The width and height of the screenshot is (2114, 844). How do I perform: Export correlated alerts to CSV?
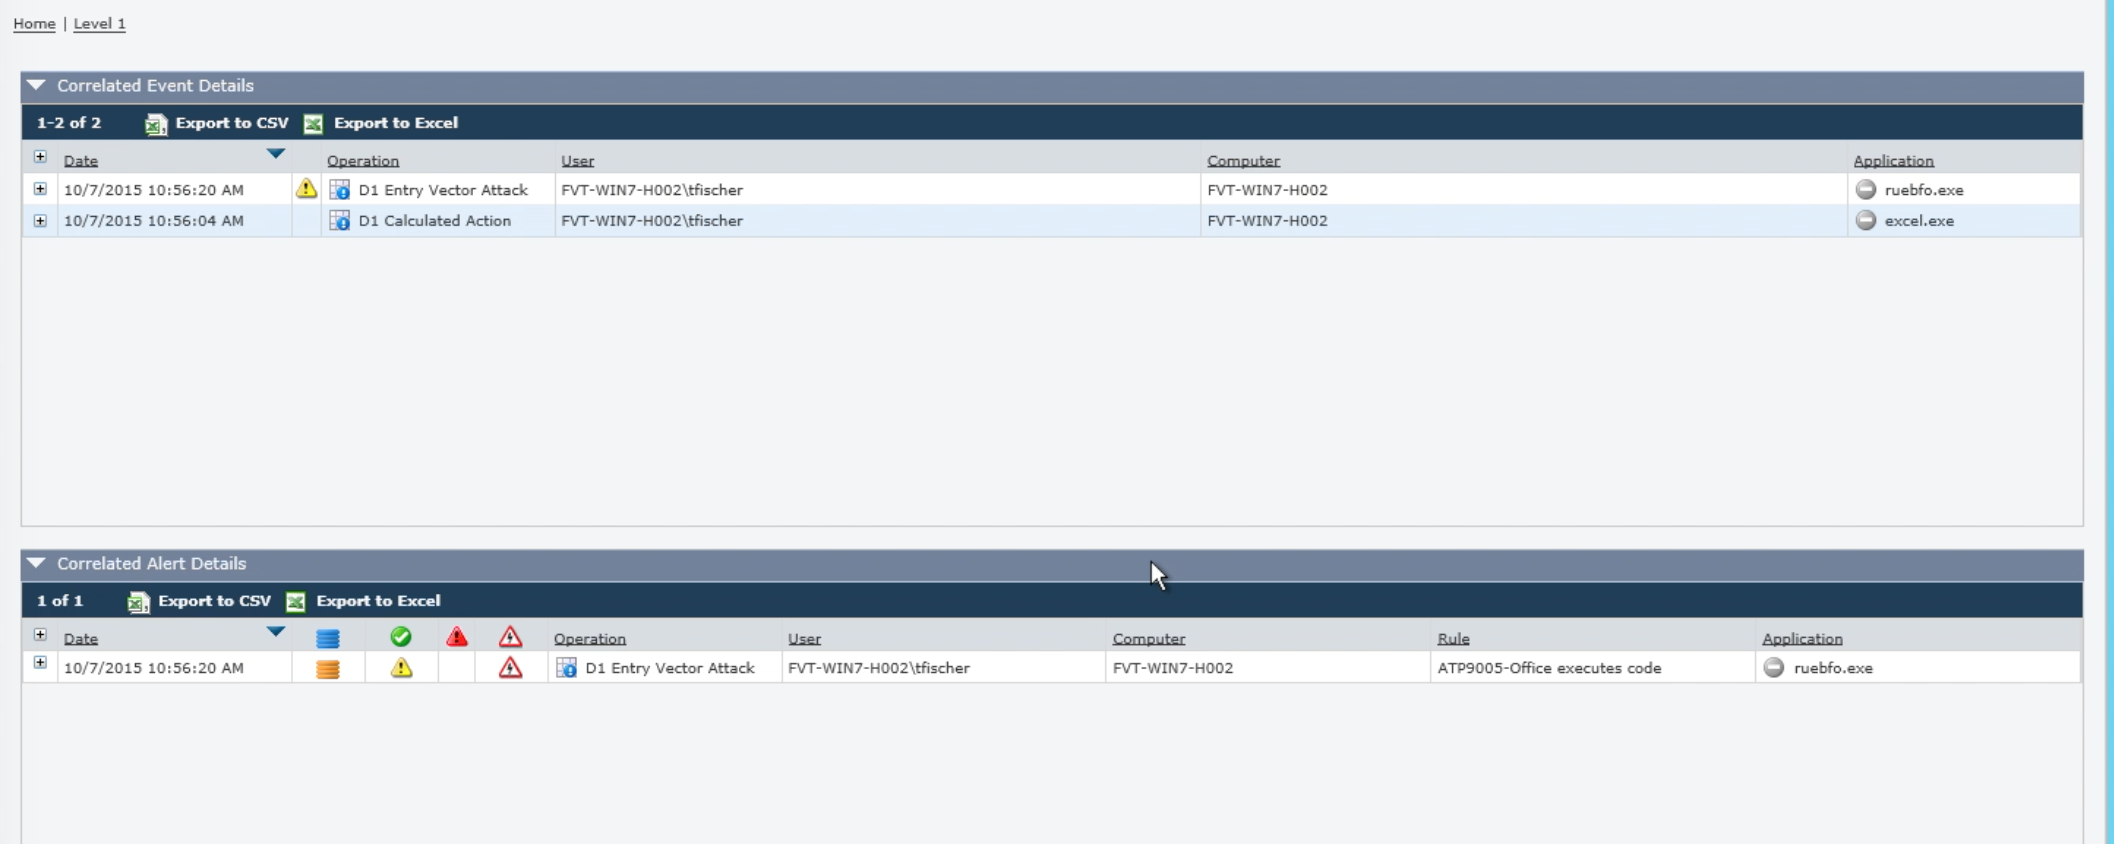[x=214, y=601]
